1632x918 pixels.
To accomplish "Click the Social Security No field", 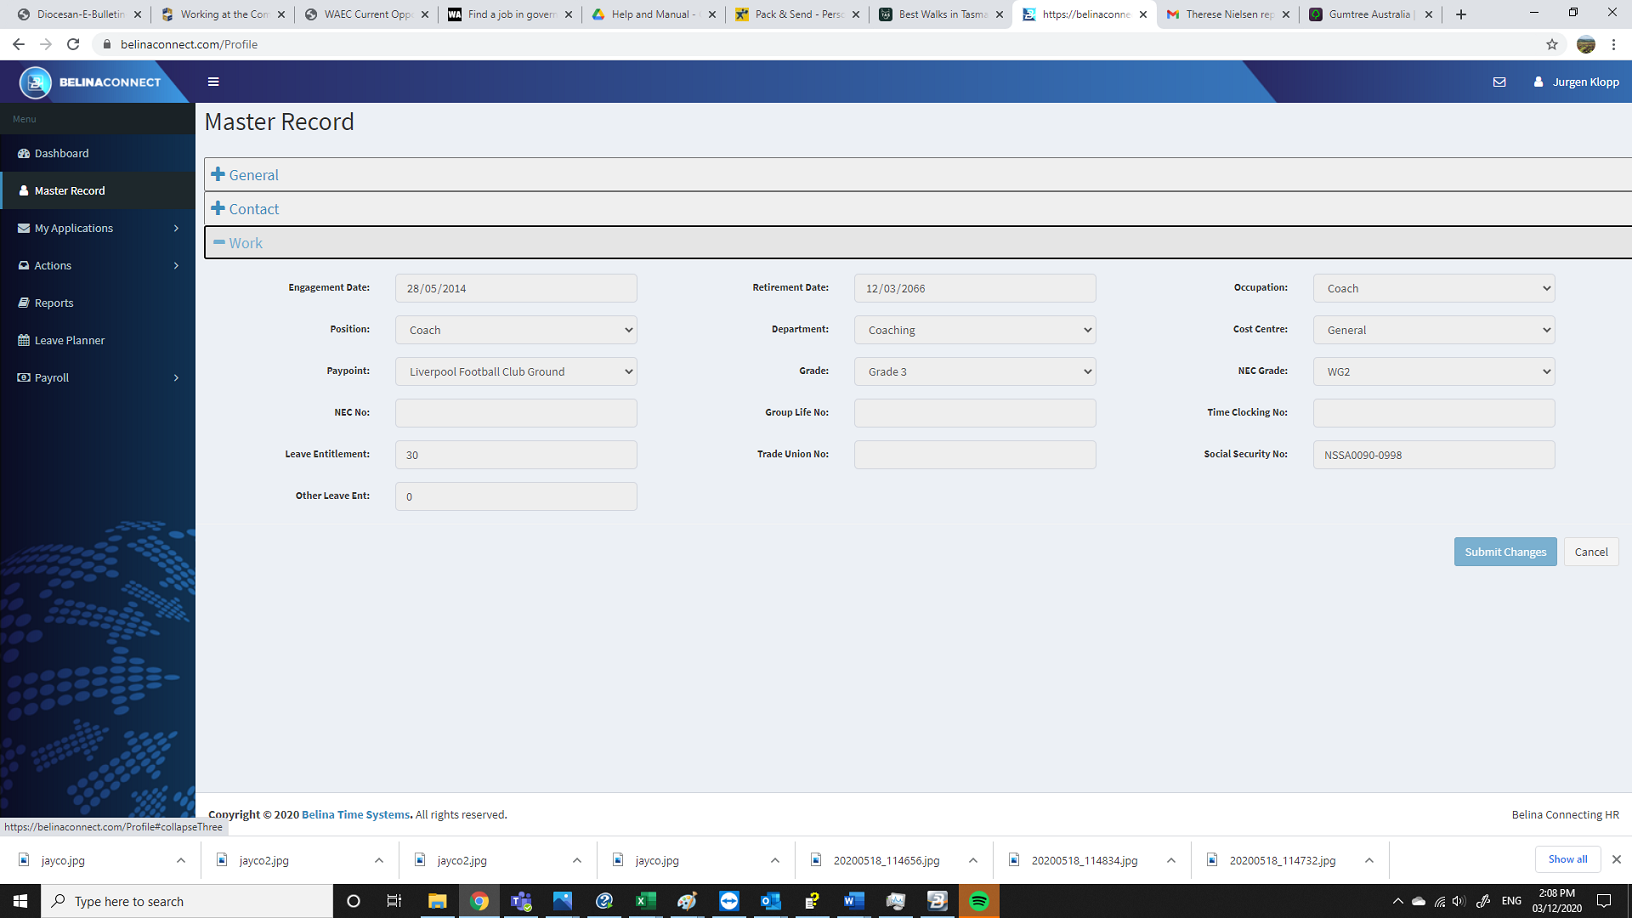I will coord(1434,455).
